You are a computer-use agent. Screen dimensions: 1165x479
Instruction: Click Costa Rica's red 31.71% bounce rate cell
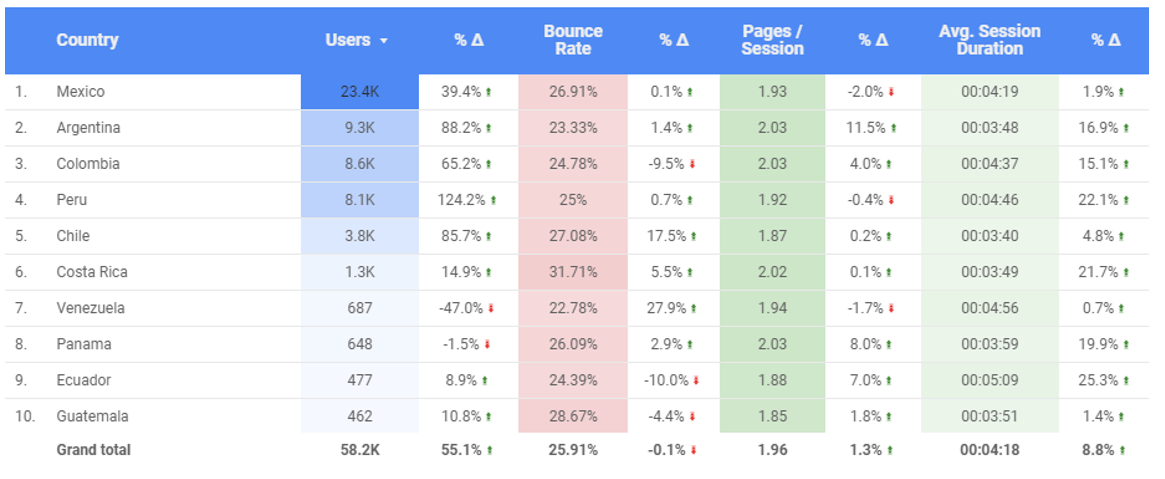pyautogui.click(x=572, y=272)
